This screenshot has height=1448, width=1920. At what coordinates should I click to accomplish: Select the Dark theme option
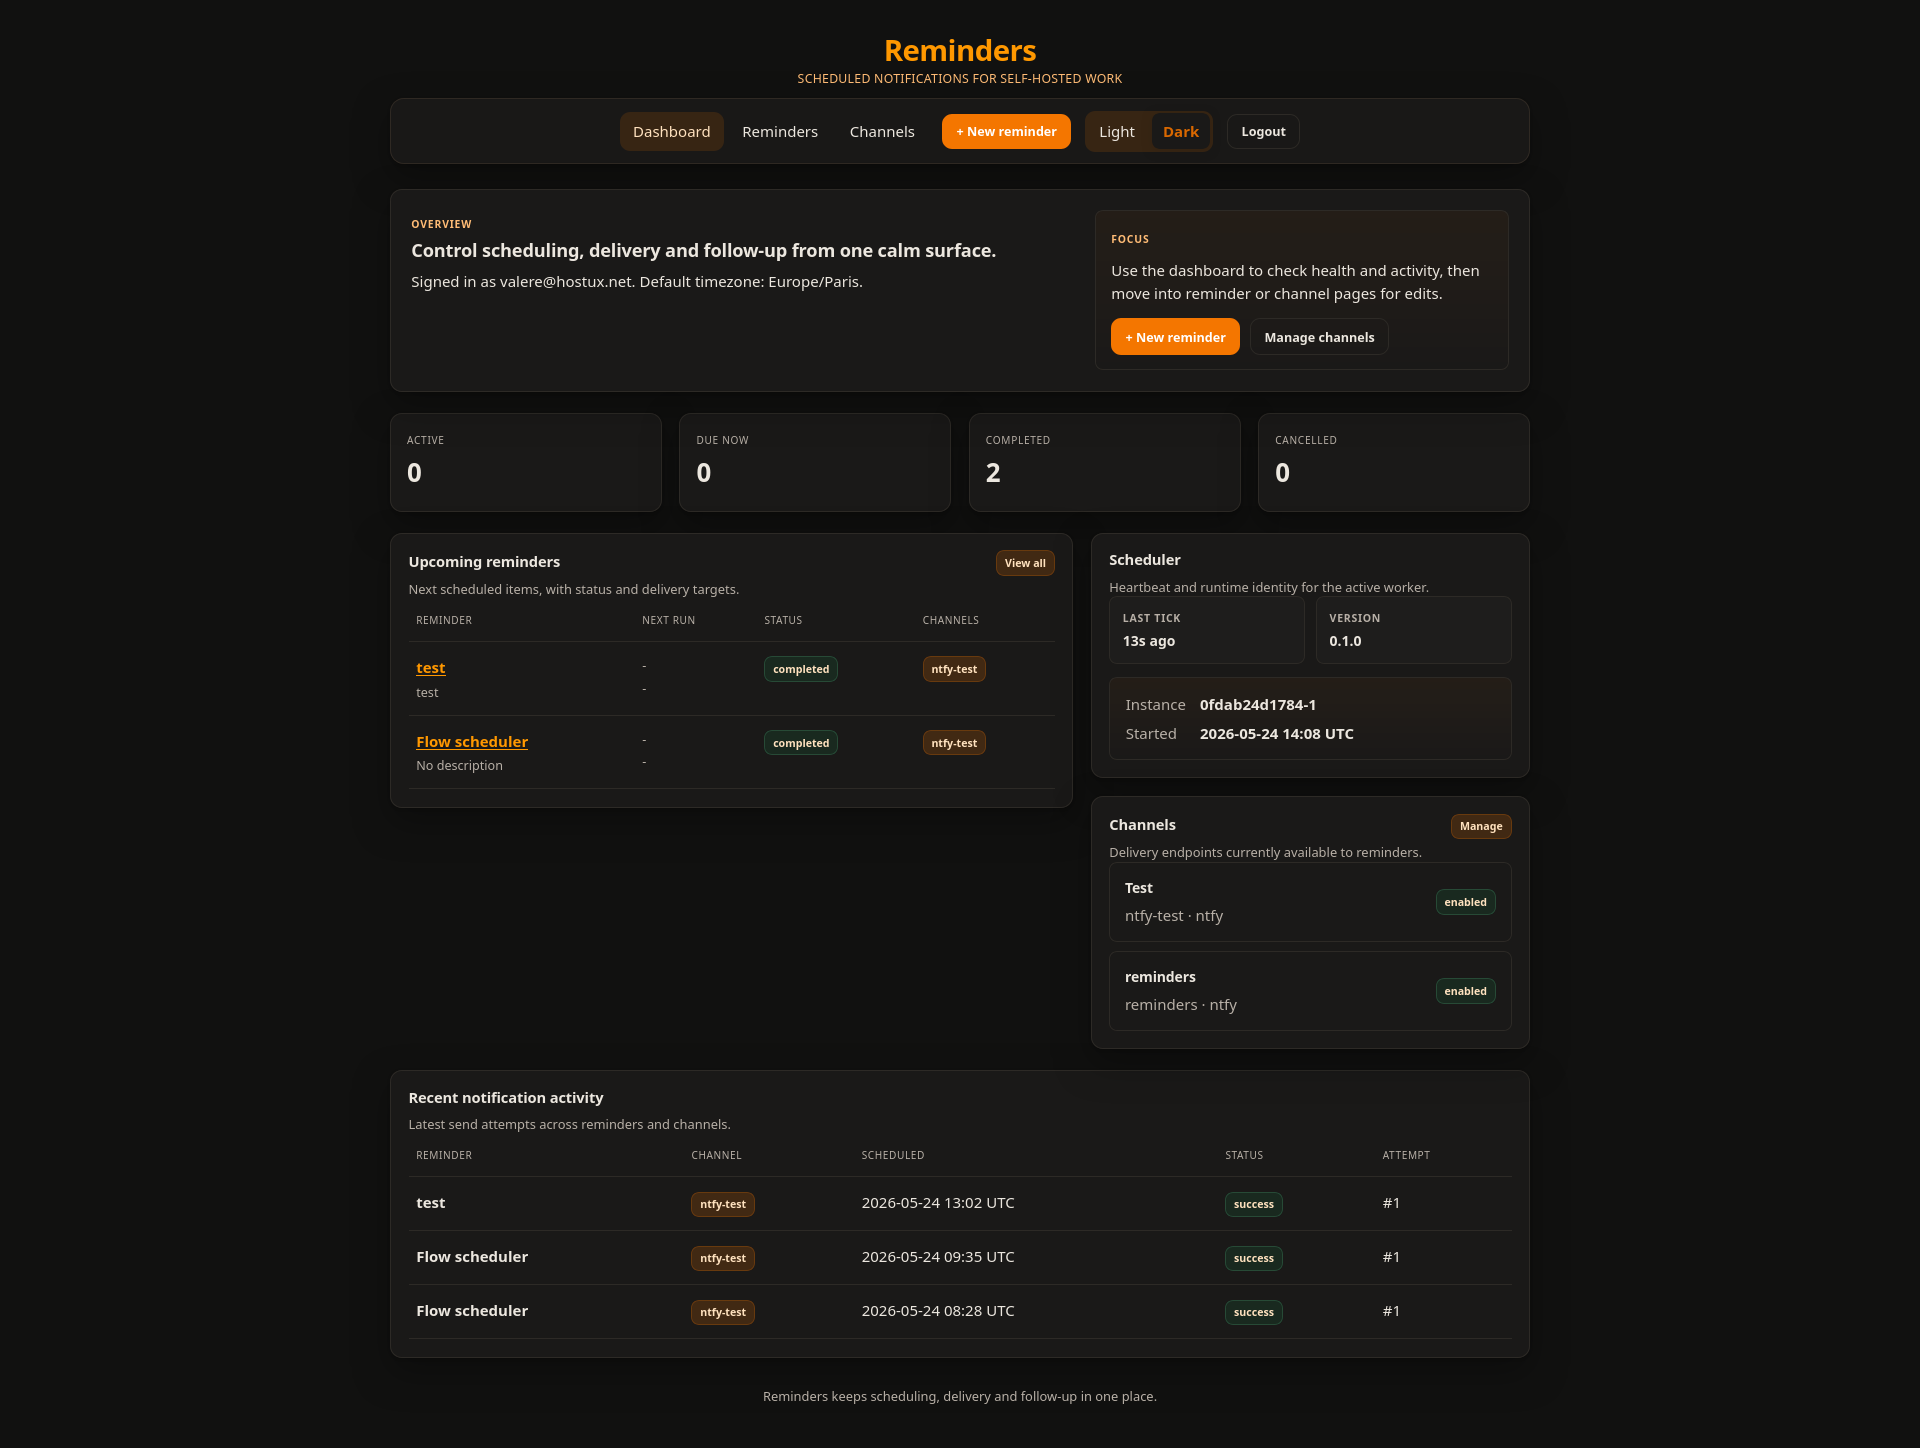click(1180, 132)
